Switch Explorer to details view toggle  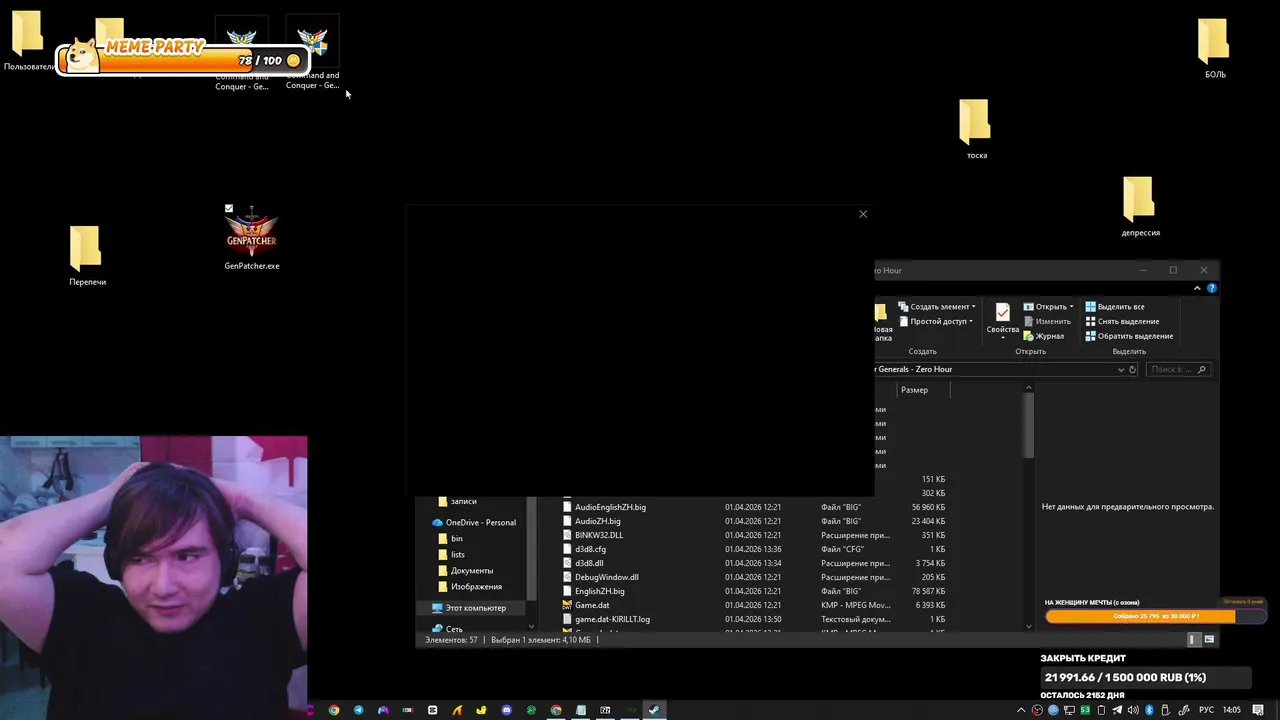pos(1192,639)
